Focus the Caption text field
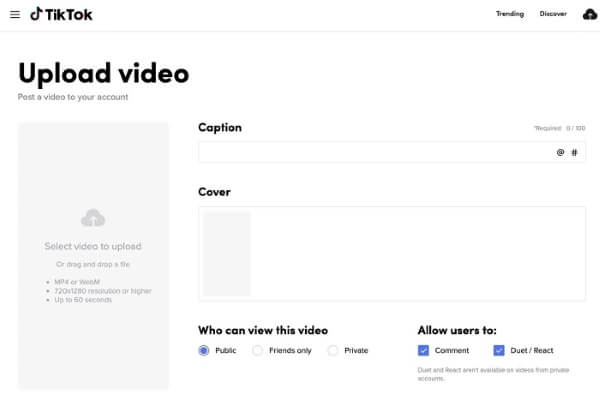This screenshot has height=413, width=600. 375,152
